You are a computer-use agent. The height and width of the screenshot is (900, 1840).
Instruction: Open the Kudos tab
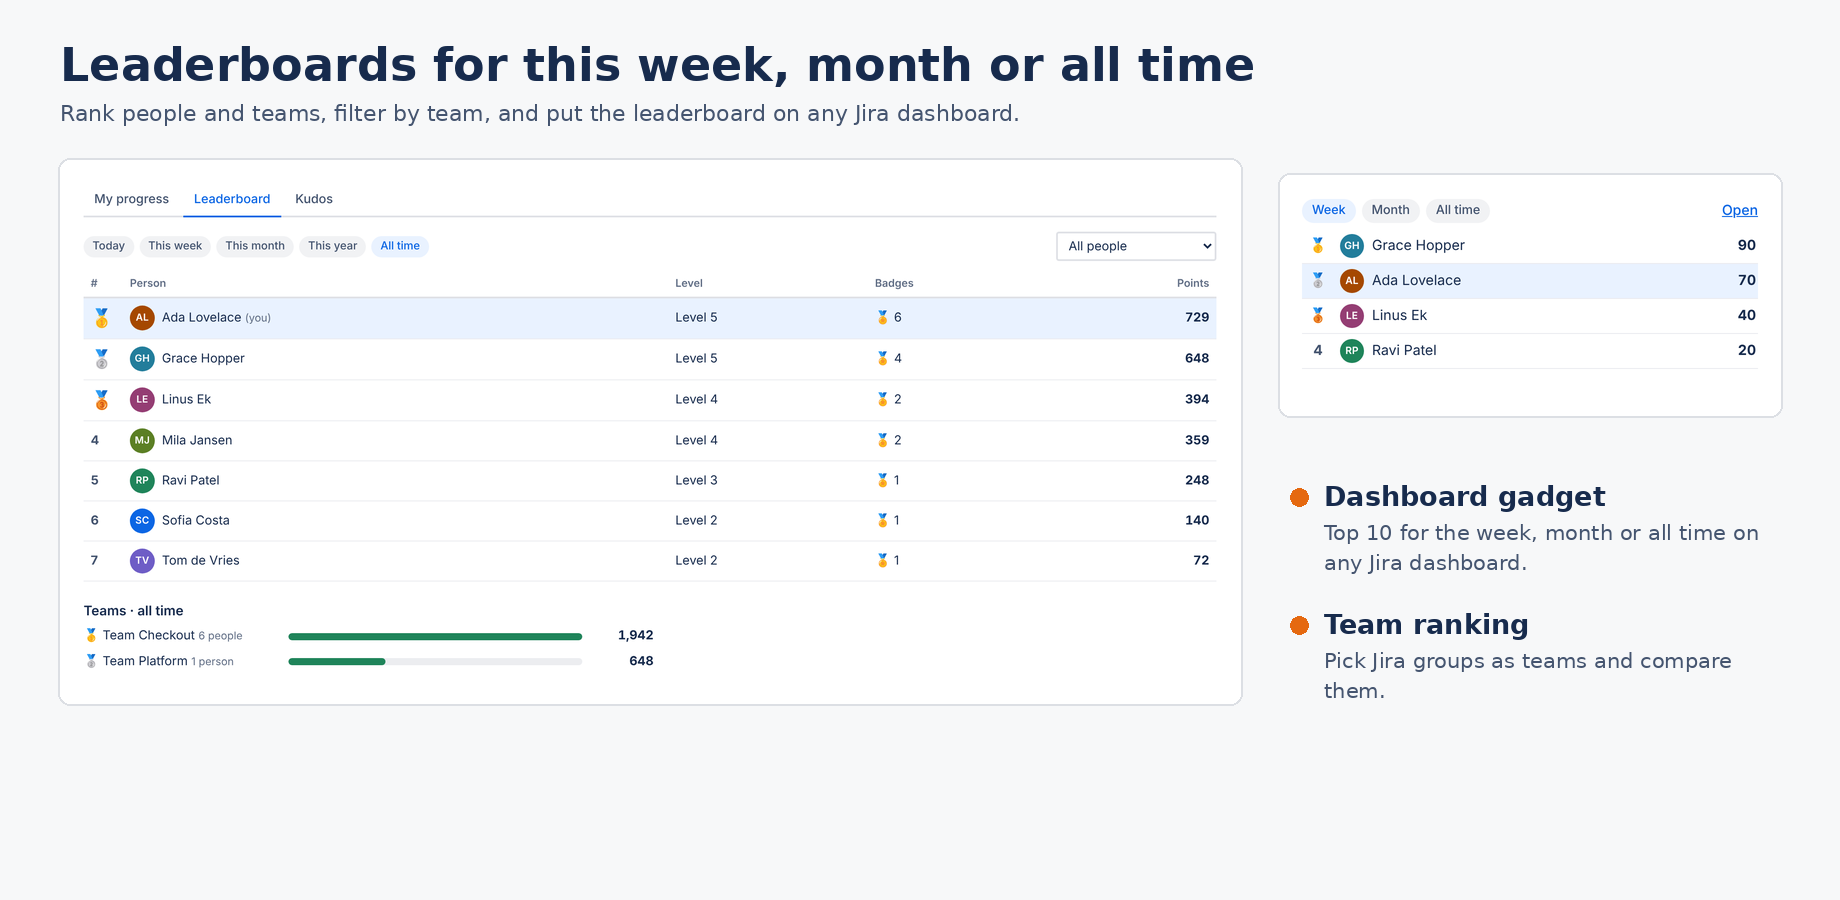pyautogui.click(x=314, y=199)
